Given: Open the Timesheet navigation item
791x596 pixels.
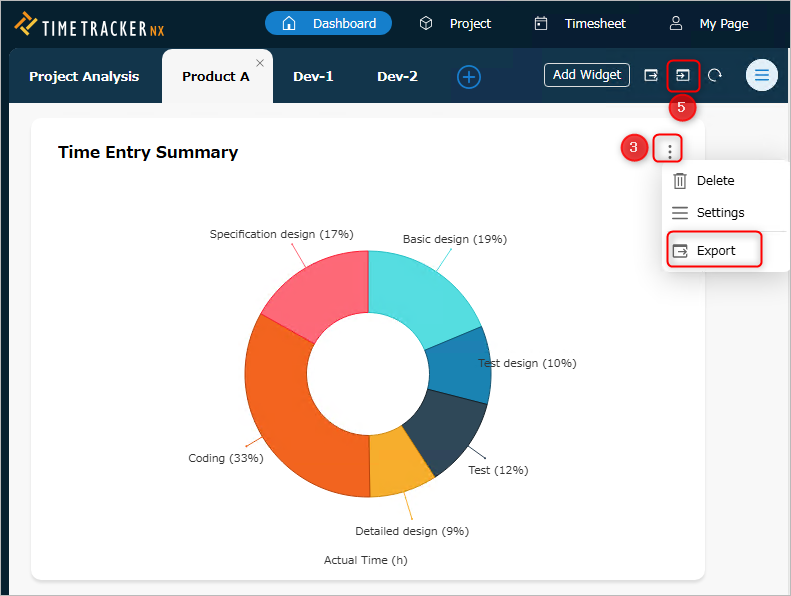Looking at the screenshot, I should pos(580,23).
